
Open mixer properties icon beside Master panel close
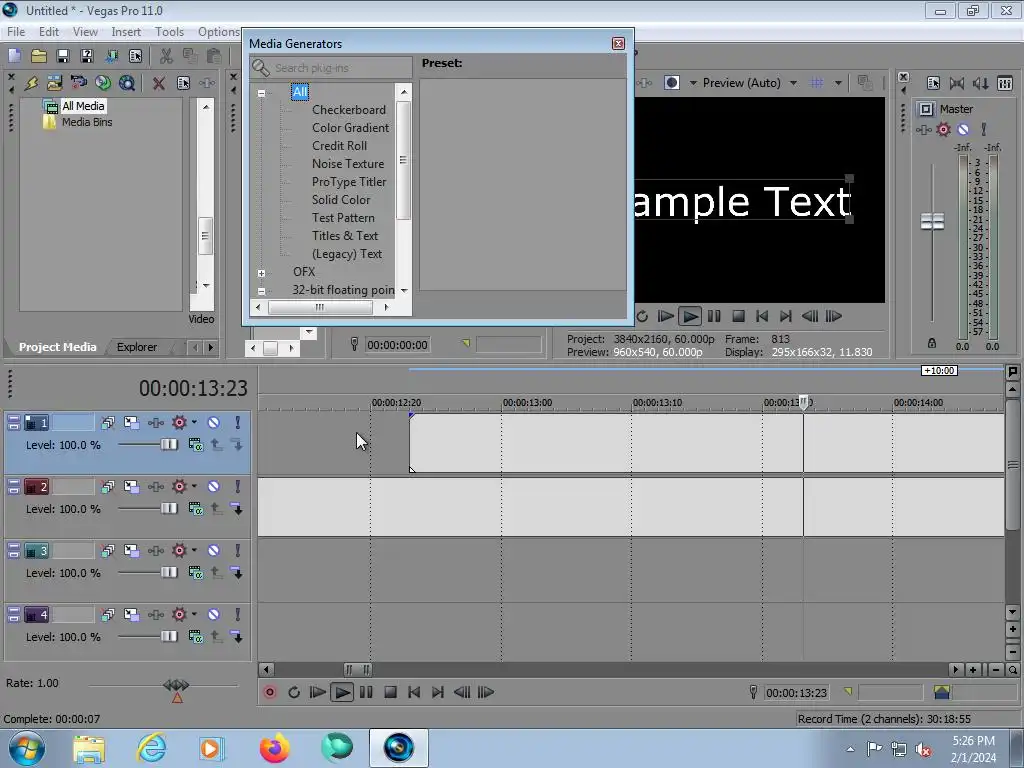point(933,83)
